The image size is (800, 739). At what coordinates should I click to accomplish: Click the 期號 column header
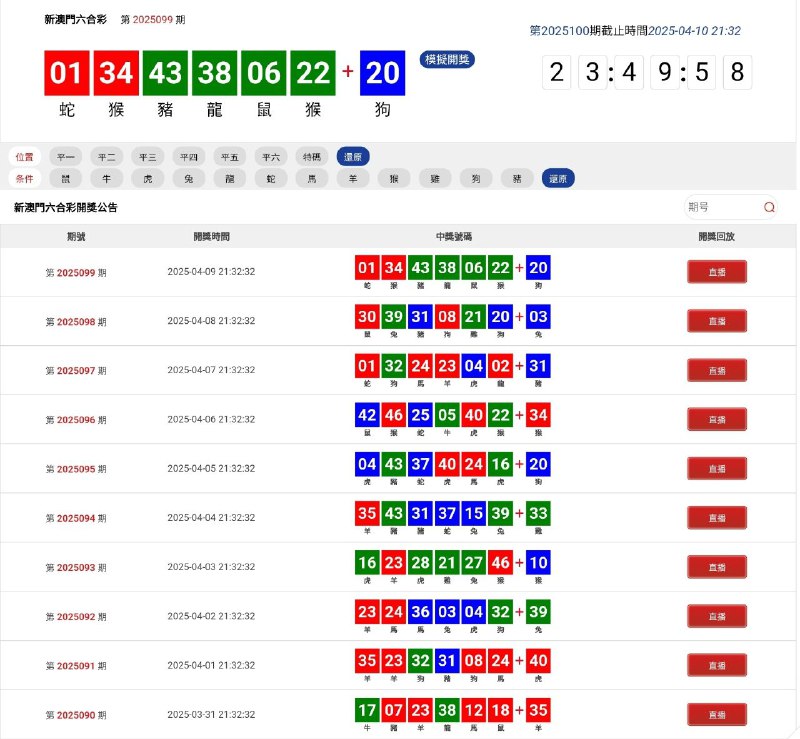click(x=76, y=236)
